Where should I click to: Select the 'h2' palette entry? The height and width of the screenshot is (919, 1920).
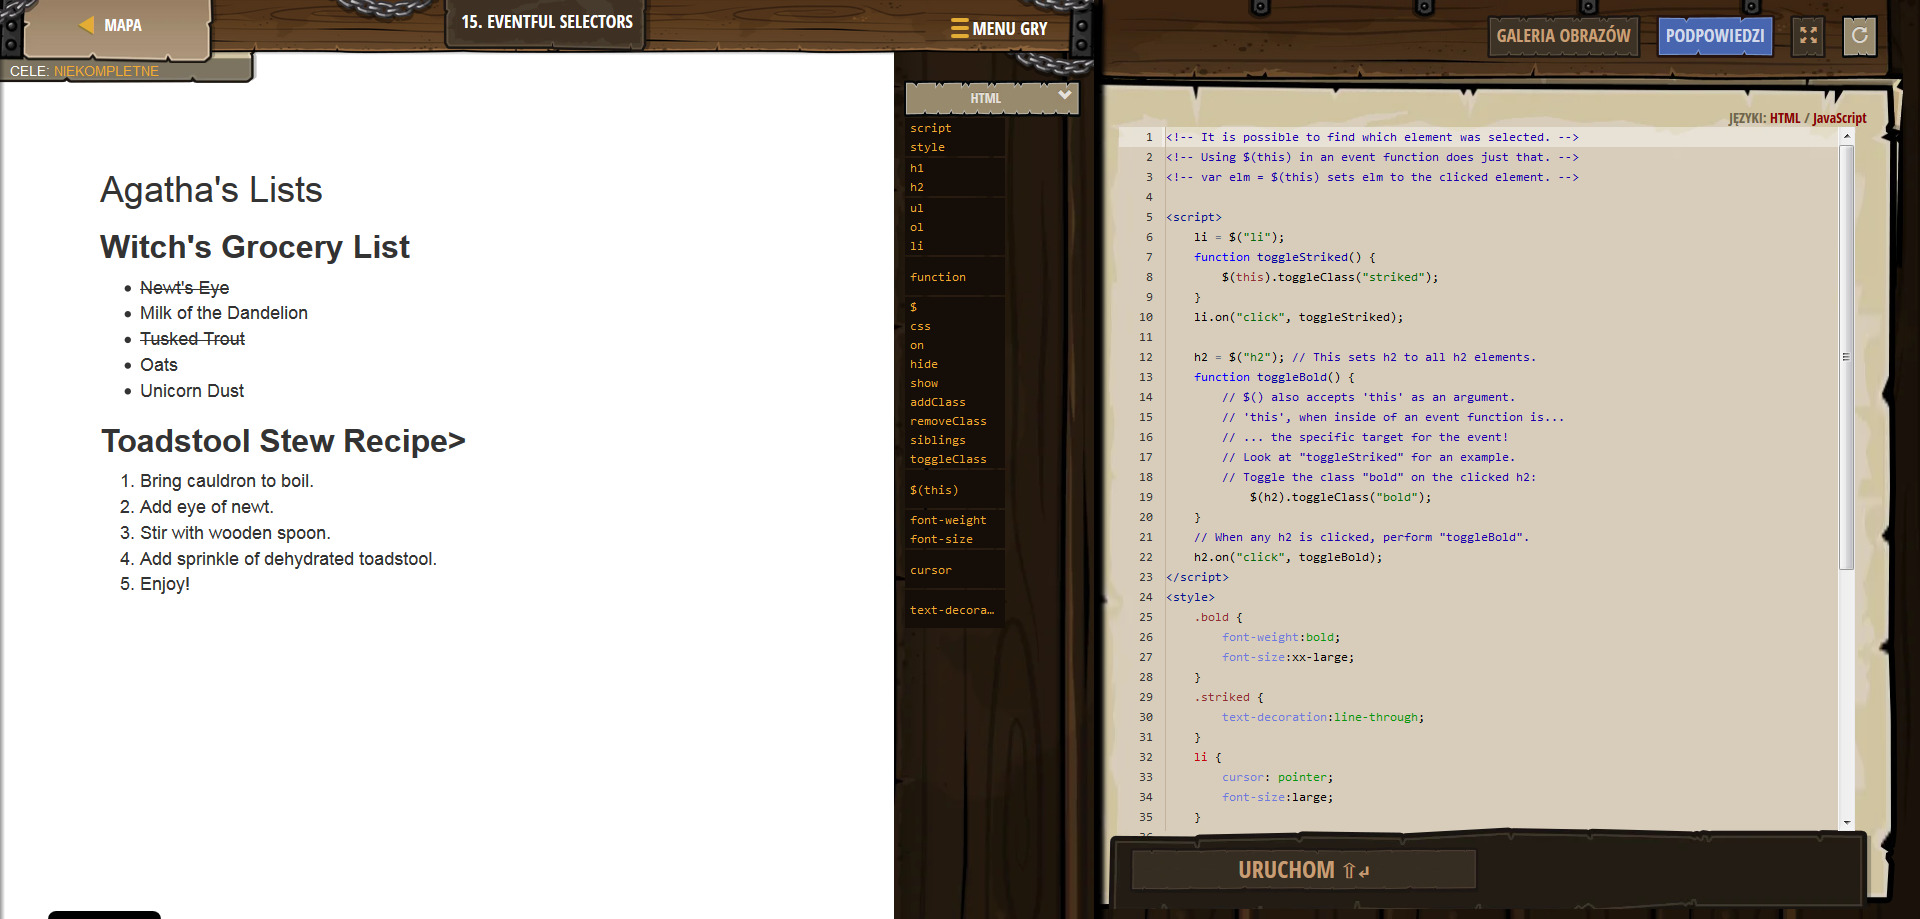[x=917, y=187]
